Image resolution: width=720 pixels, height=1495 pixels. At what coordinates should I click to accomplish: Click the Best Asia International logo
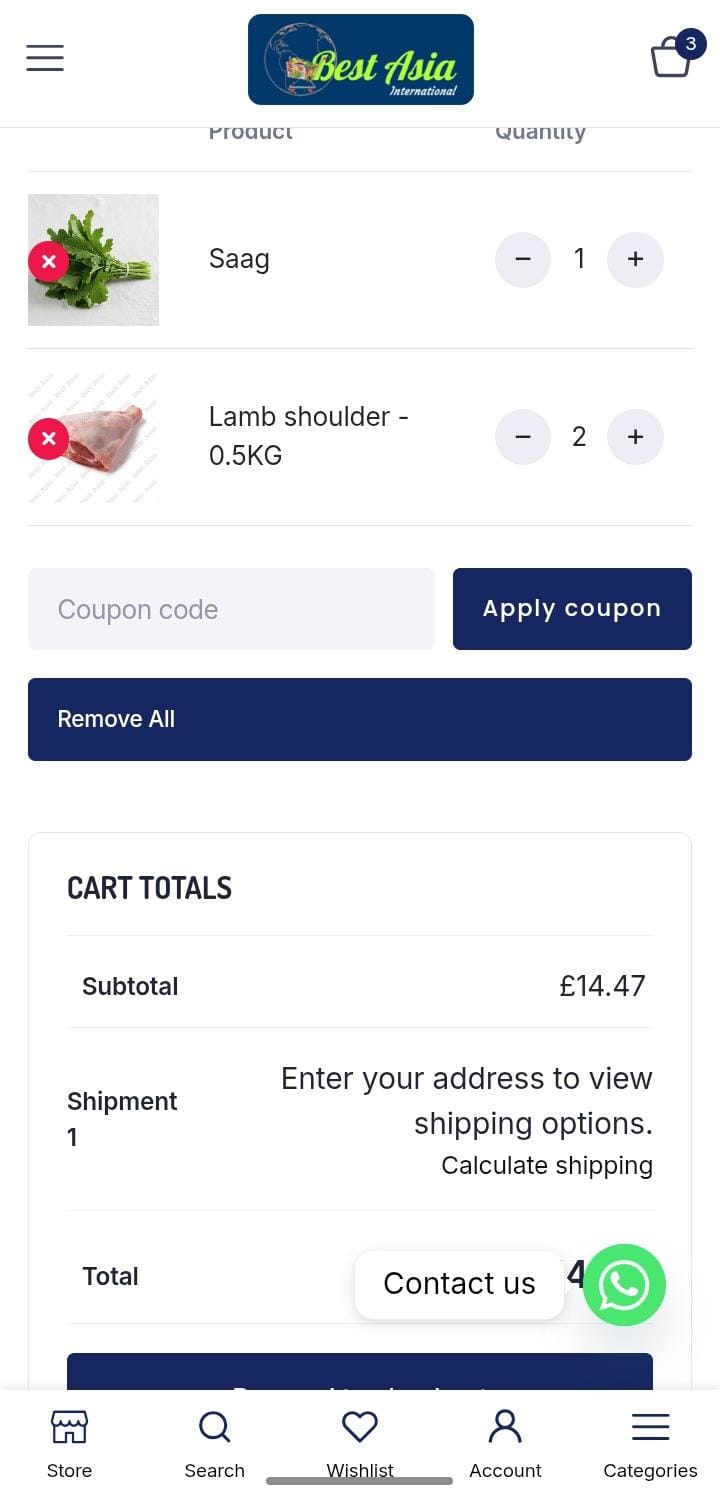361,60
